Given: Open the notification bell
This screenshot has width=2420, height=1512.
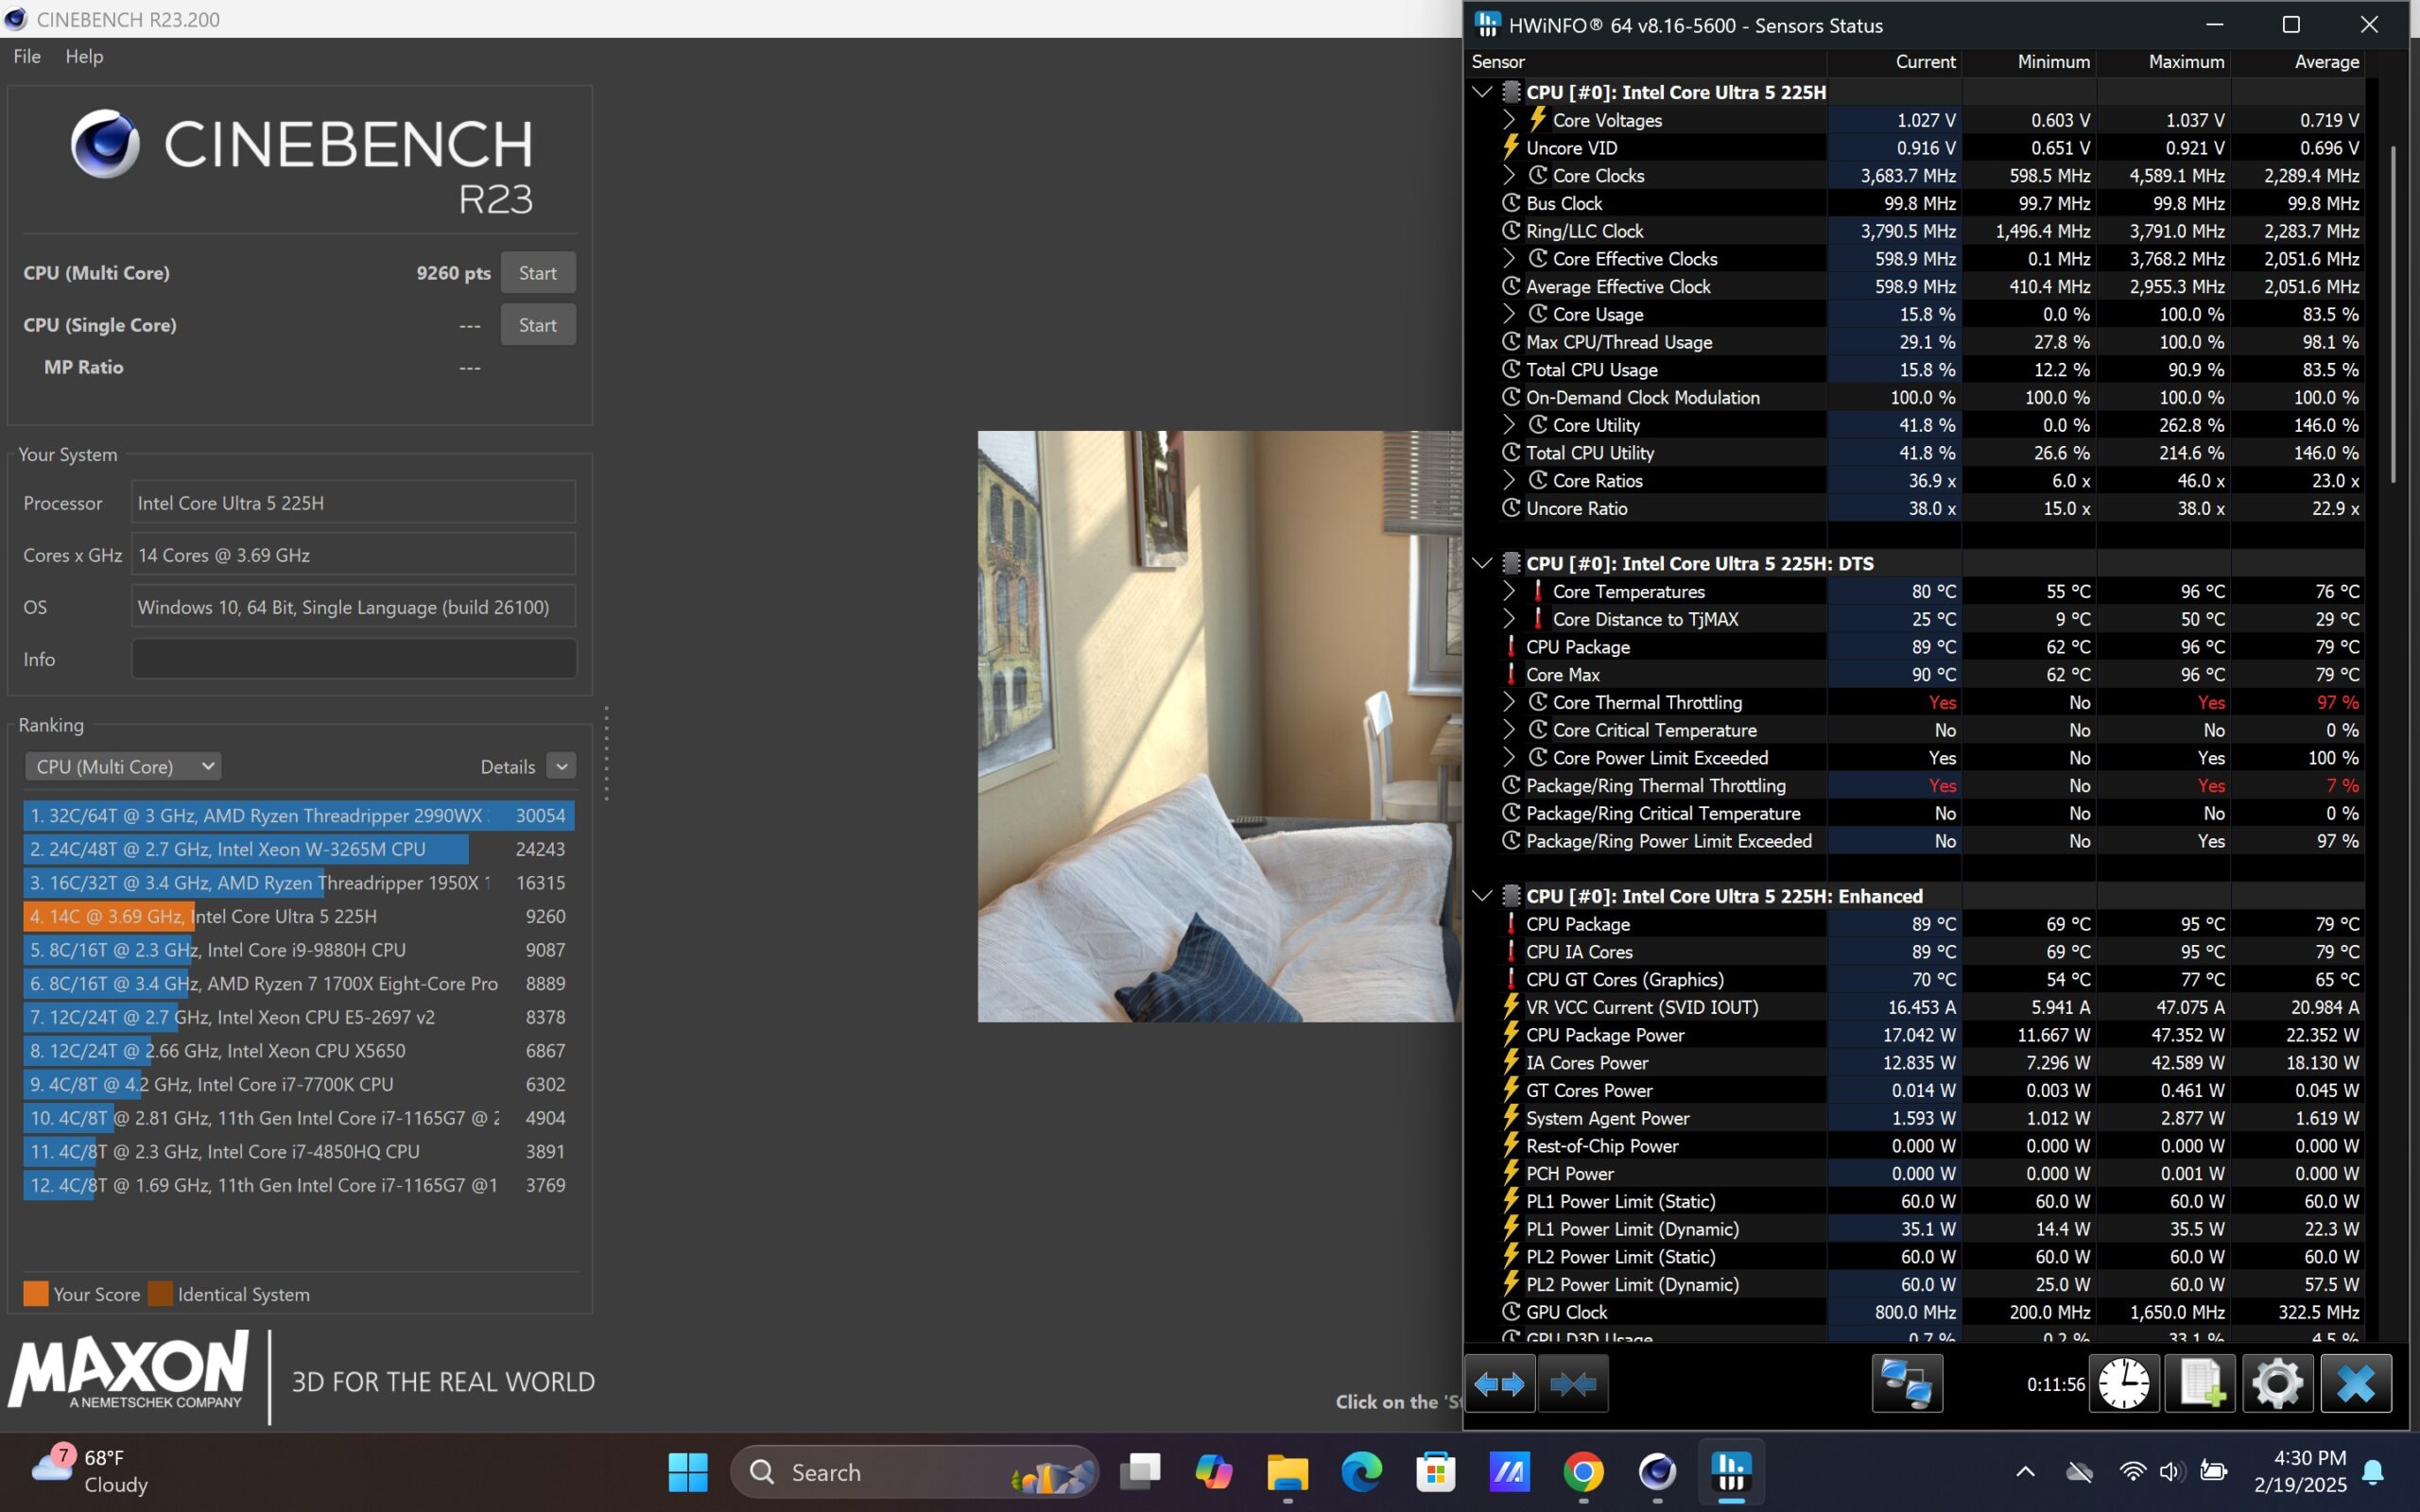Looking at the screenshot, I should tap(2373, 1472).
